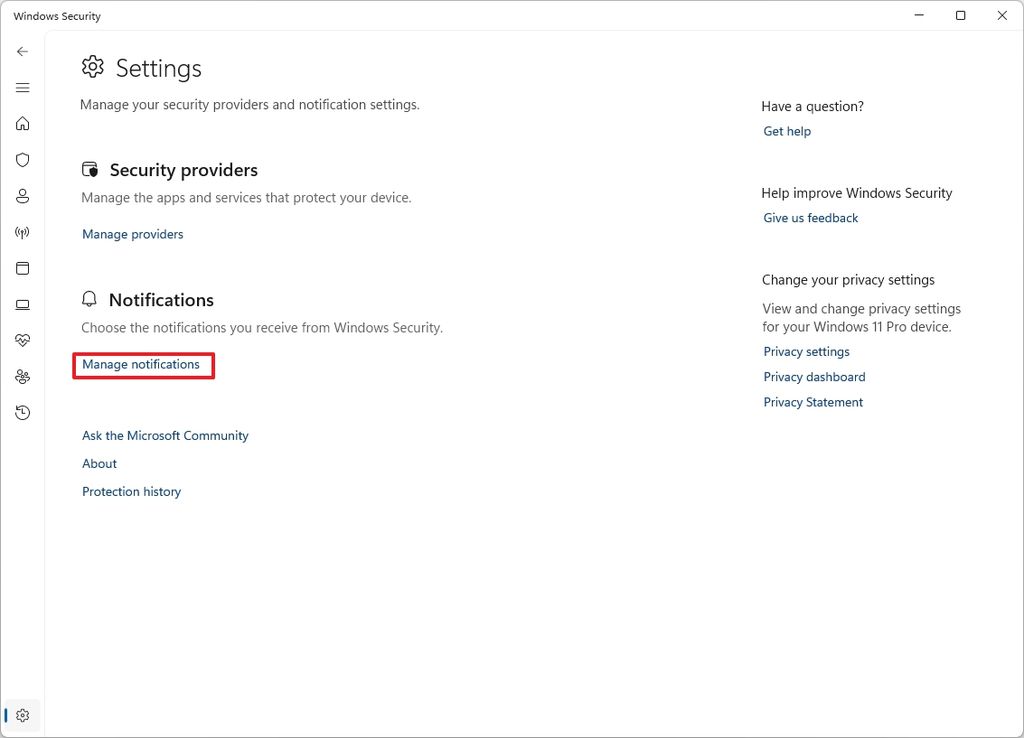Open Manage notifications
The width and height of the screenshot is (1024, 738).
tap(142, 365)
